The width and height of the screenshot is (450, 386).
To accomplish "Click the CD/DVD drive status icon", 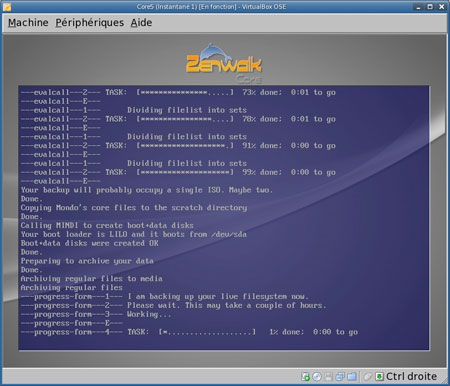I will click(x=317, y=377).
